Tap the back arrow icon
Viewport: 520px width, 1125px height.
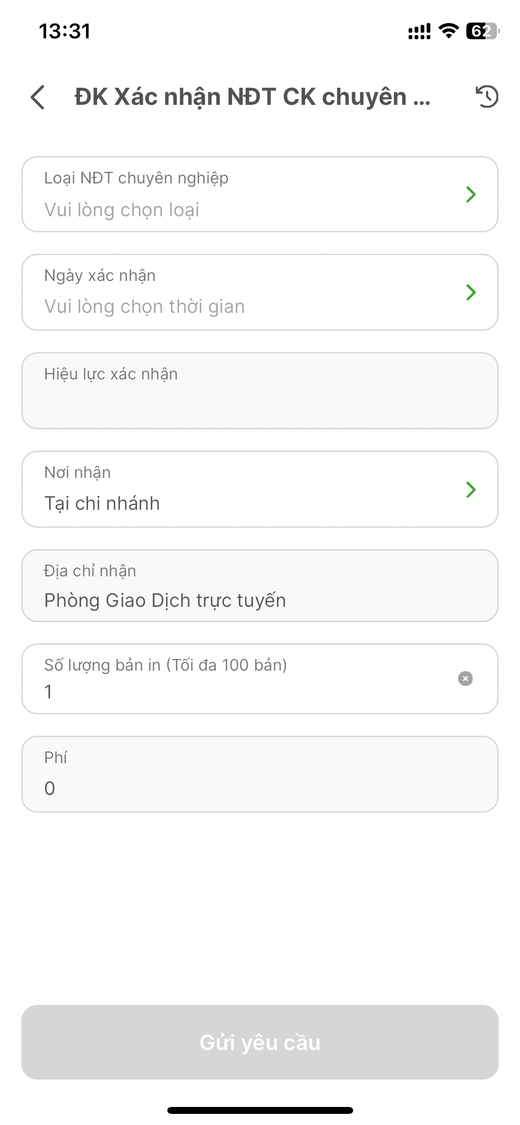tap(37, 97)
